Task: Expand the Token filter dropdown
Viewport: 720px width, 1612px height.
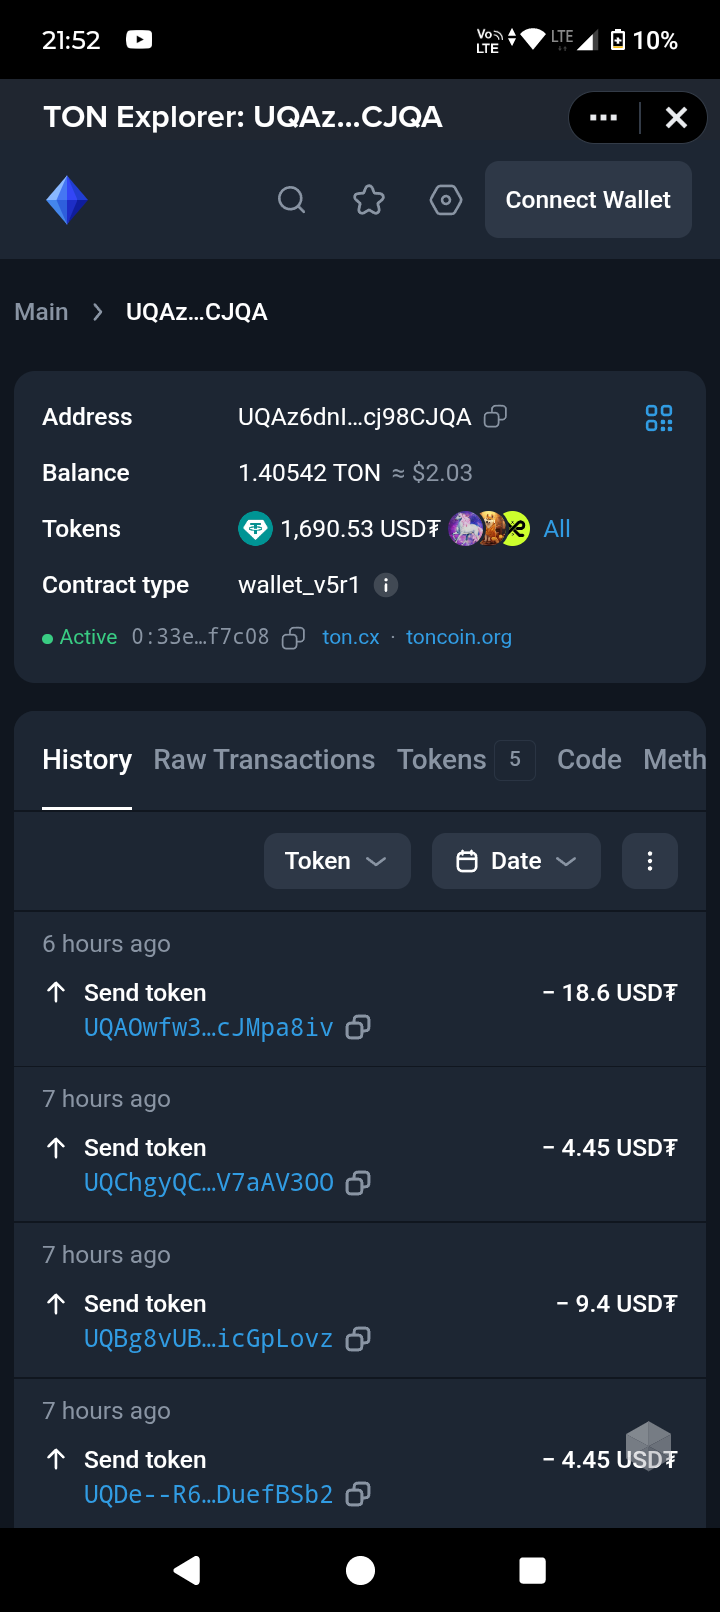Action: tap(337, 861)
